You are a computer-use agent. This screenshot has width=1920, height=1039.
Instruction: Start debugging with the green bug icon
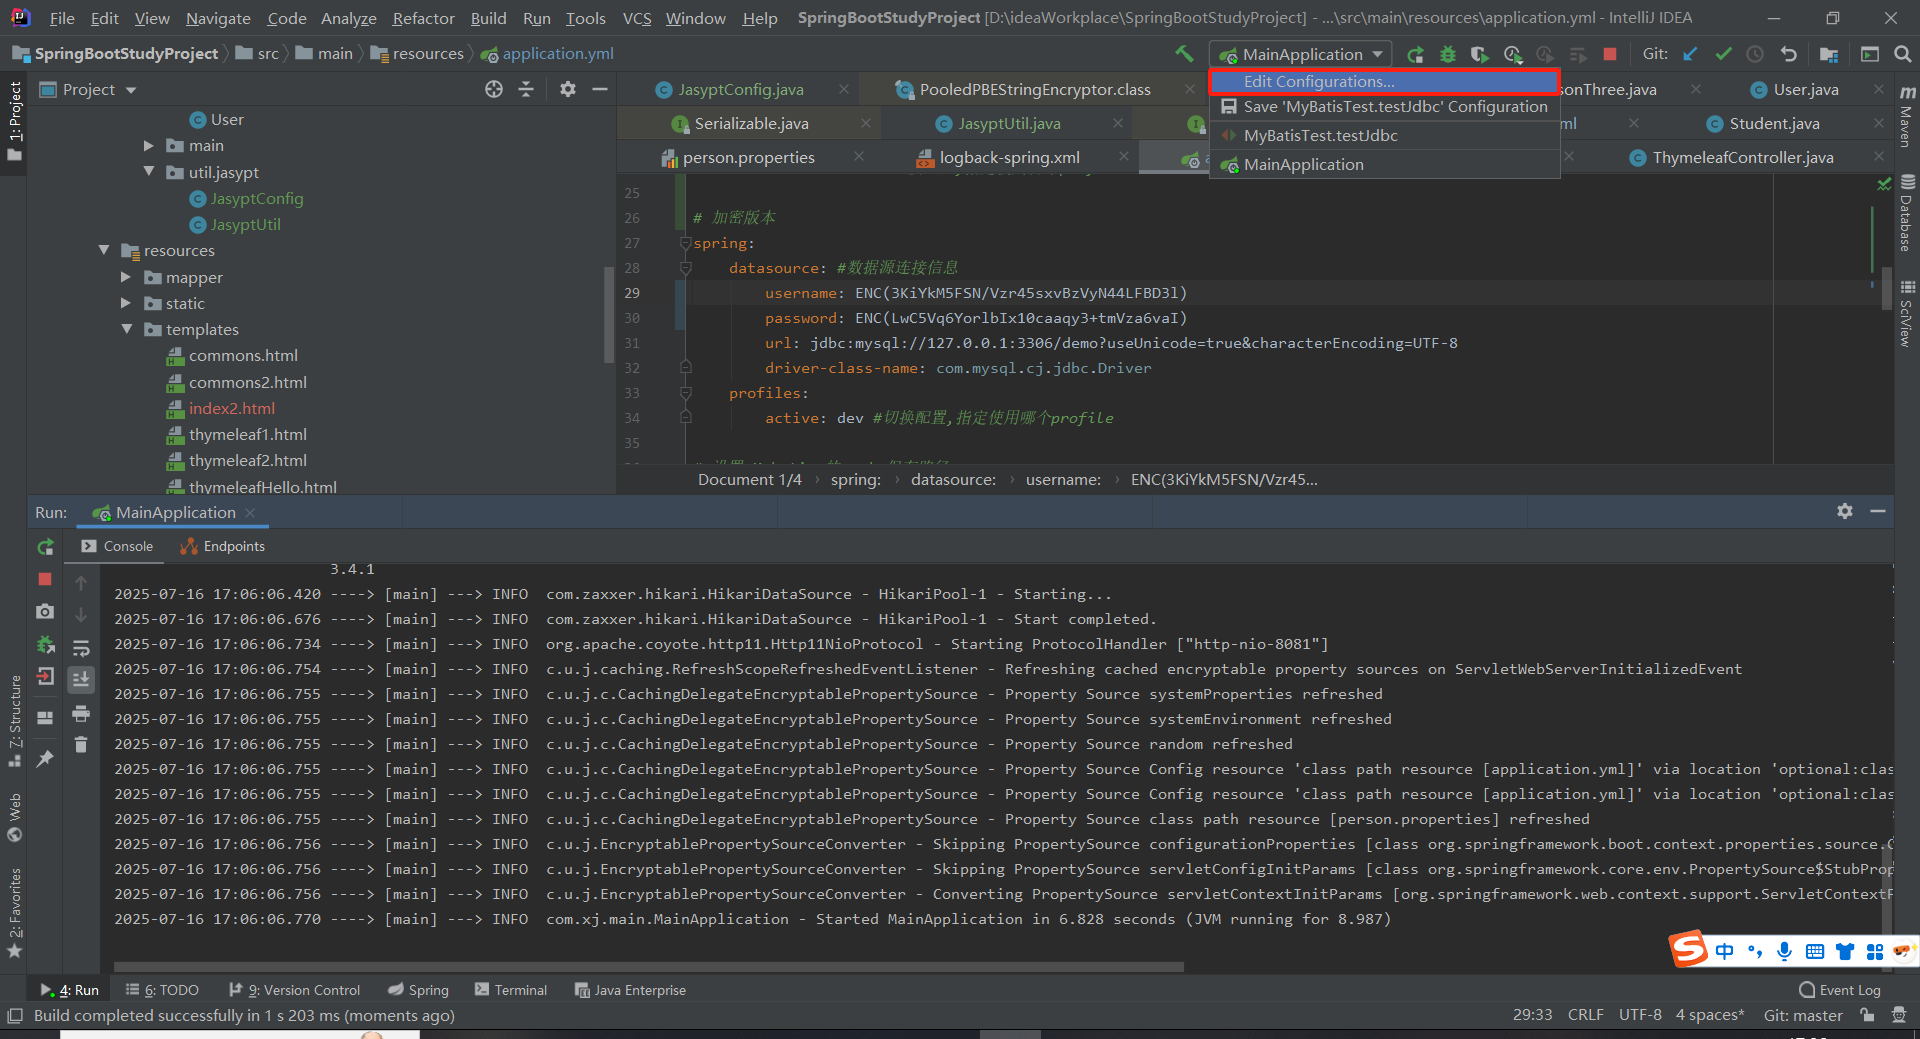tap(1447, 54)
